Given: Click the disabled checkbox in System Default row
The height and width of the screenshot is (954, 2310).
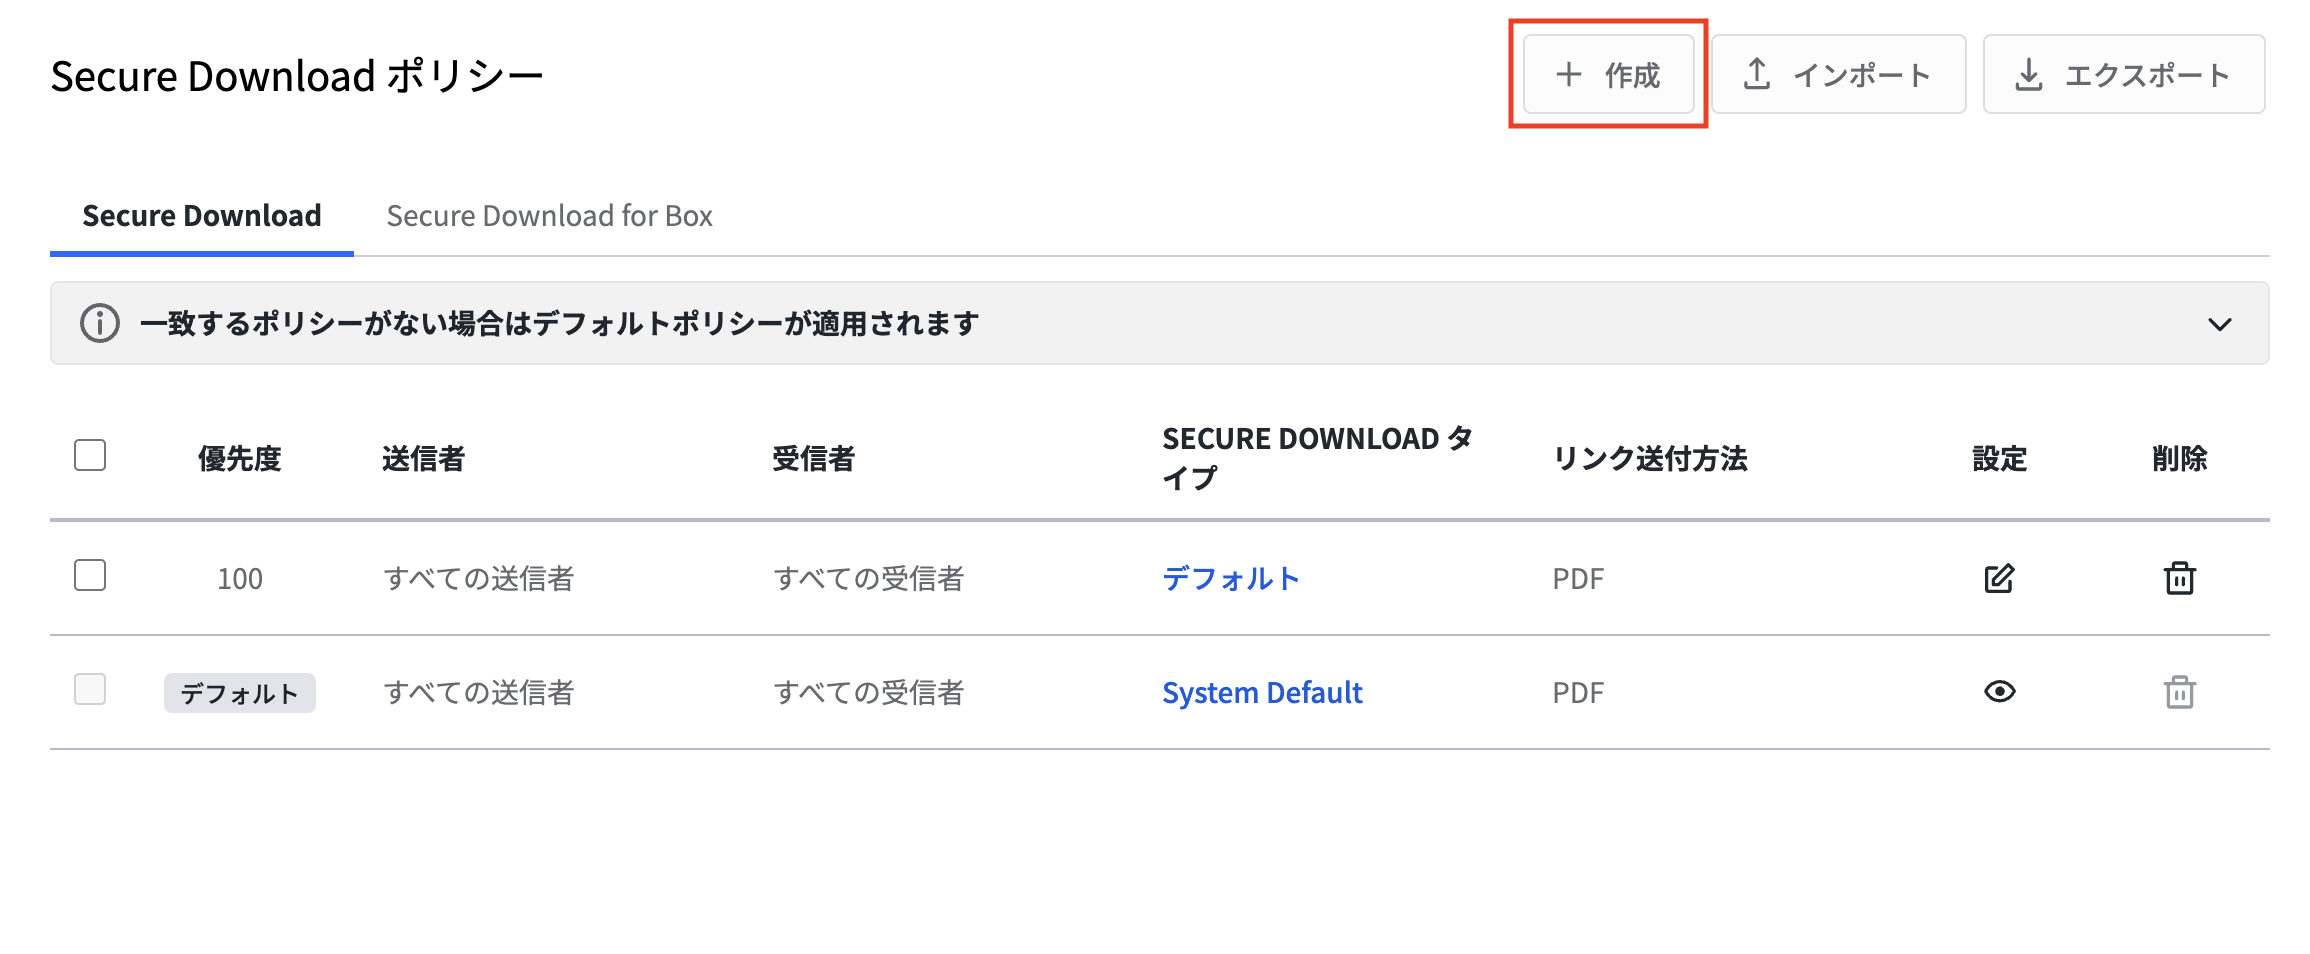Looking at the screenshot, I should tap(90, 689).
